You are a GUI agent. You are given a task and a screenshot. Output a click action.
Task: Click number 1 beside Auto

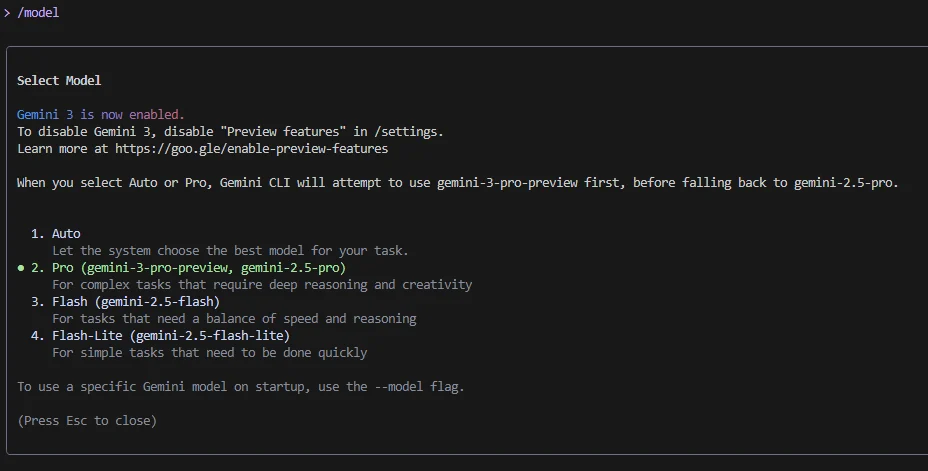(x=37, y=234)
